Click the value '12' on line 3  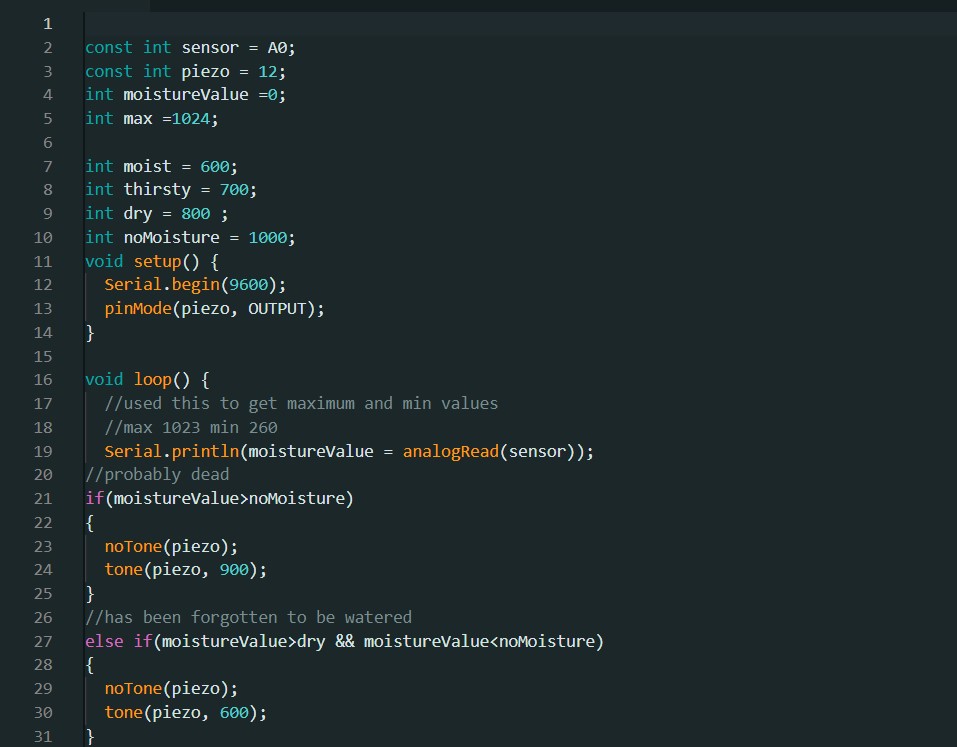tap(267, 71)
